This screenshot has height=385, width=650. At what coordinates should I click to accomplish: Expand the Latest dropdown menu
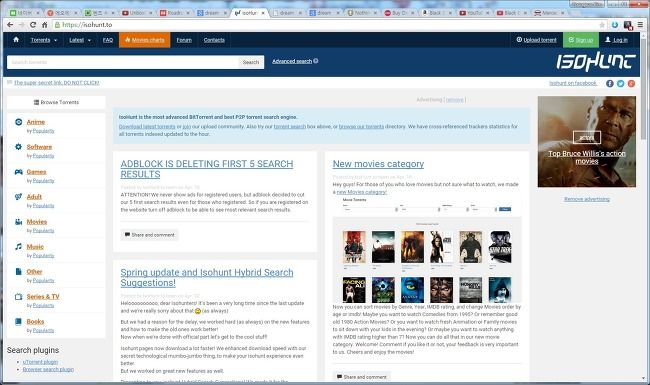click(x=80, y=40)
